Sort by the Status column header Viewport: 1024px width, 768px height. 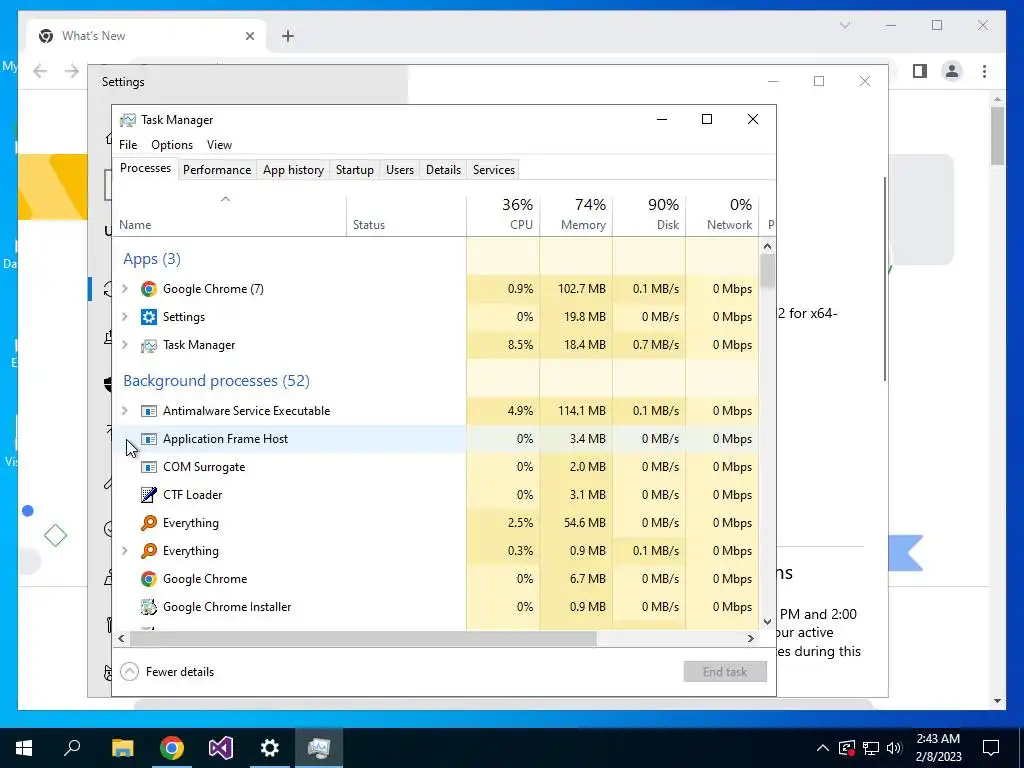(406, 214)
